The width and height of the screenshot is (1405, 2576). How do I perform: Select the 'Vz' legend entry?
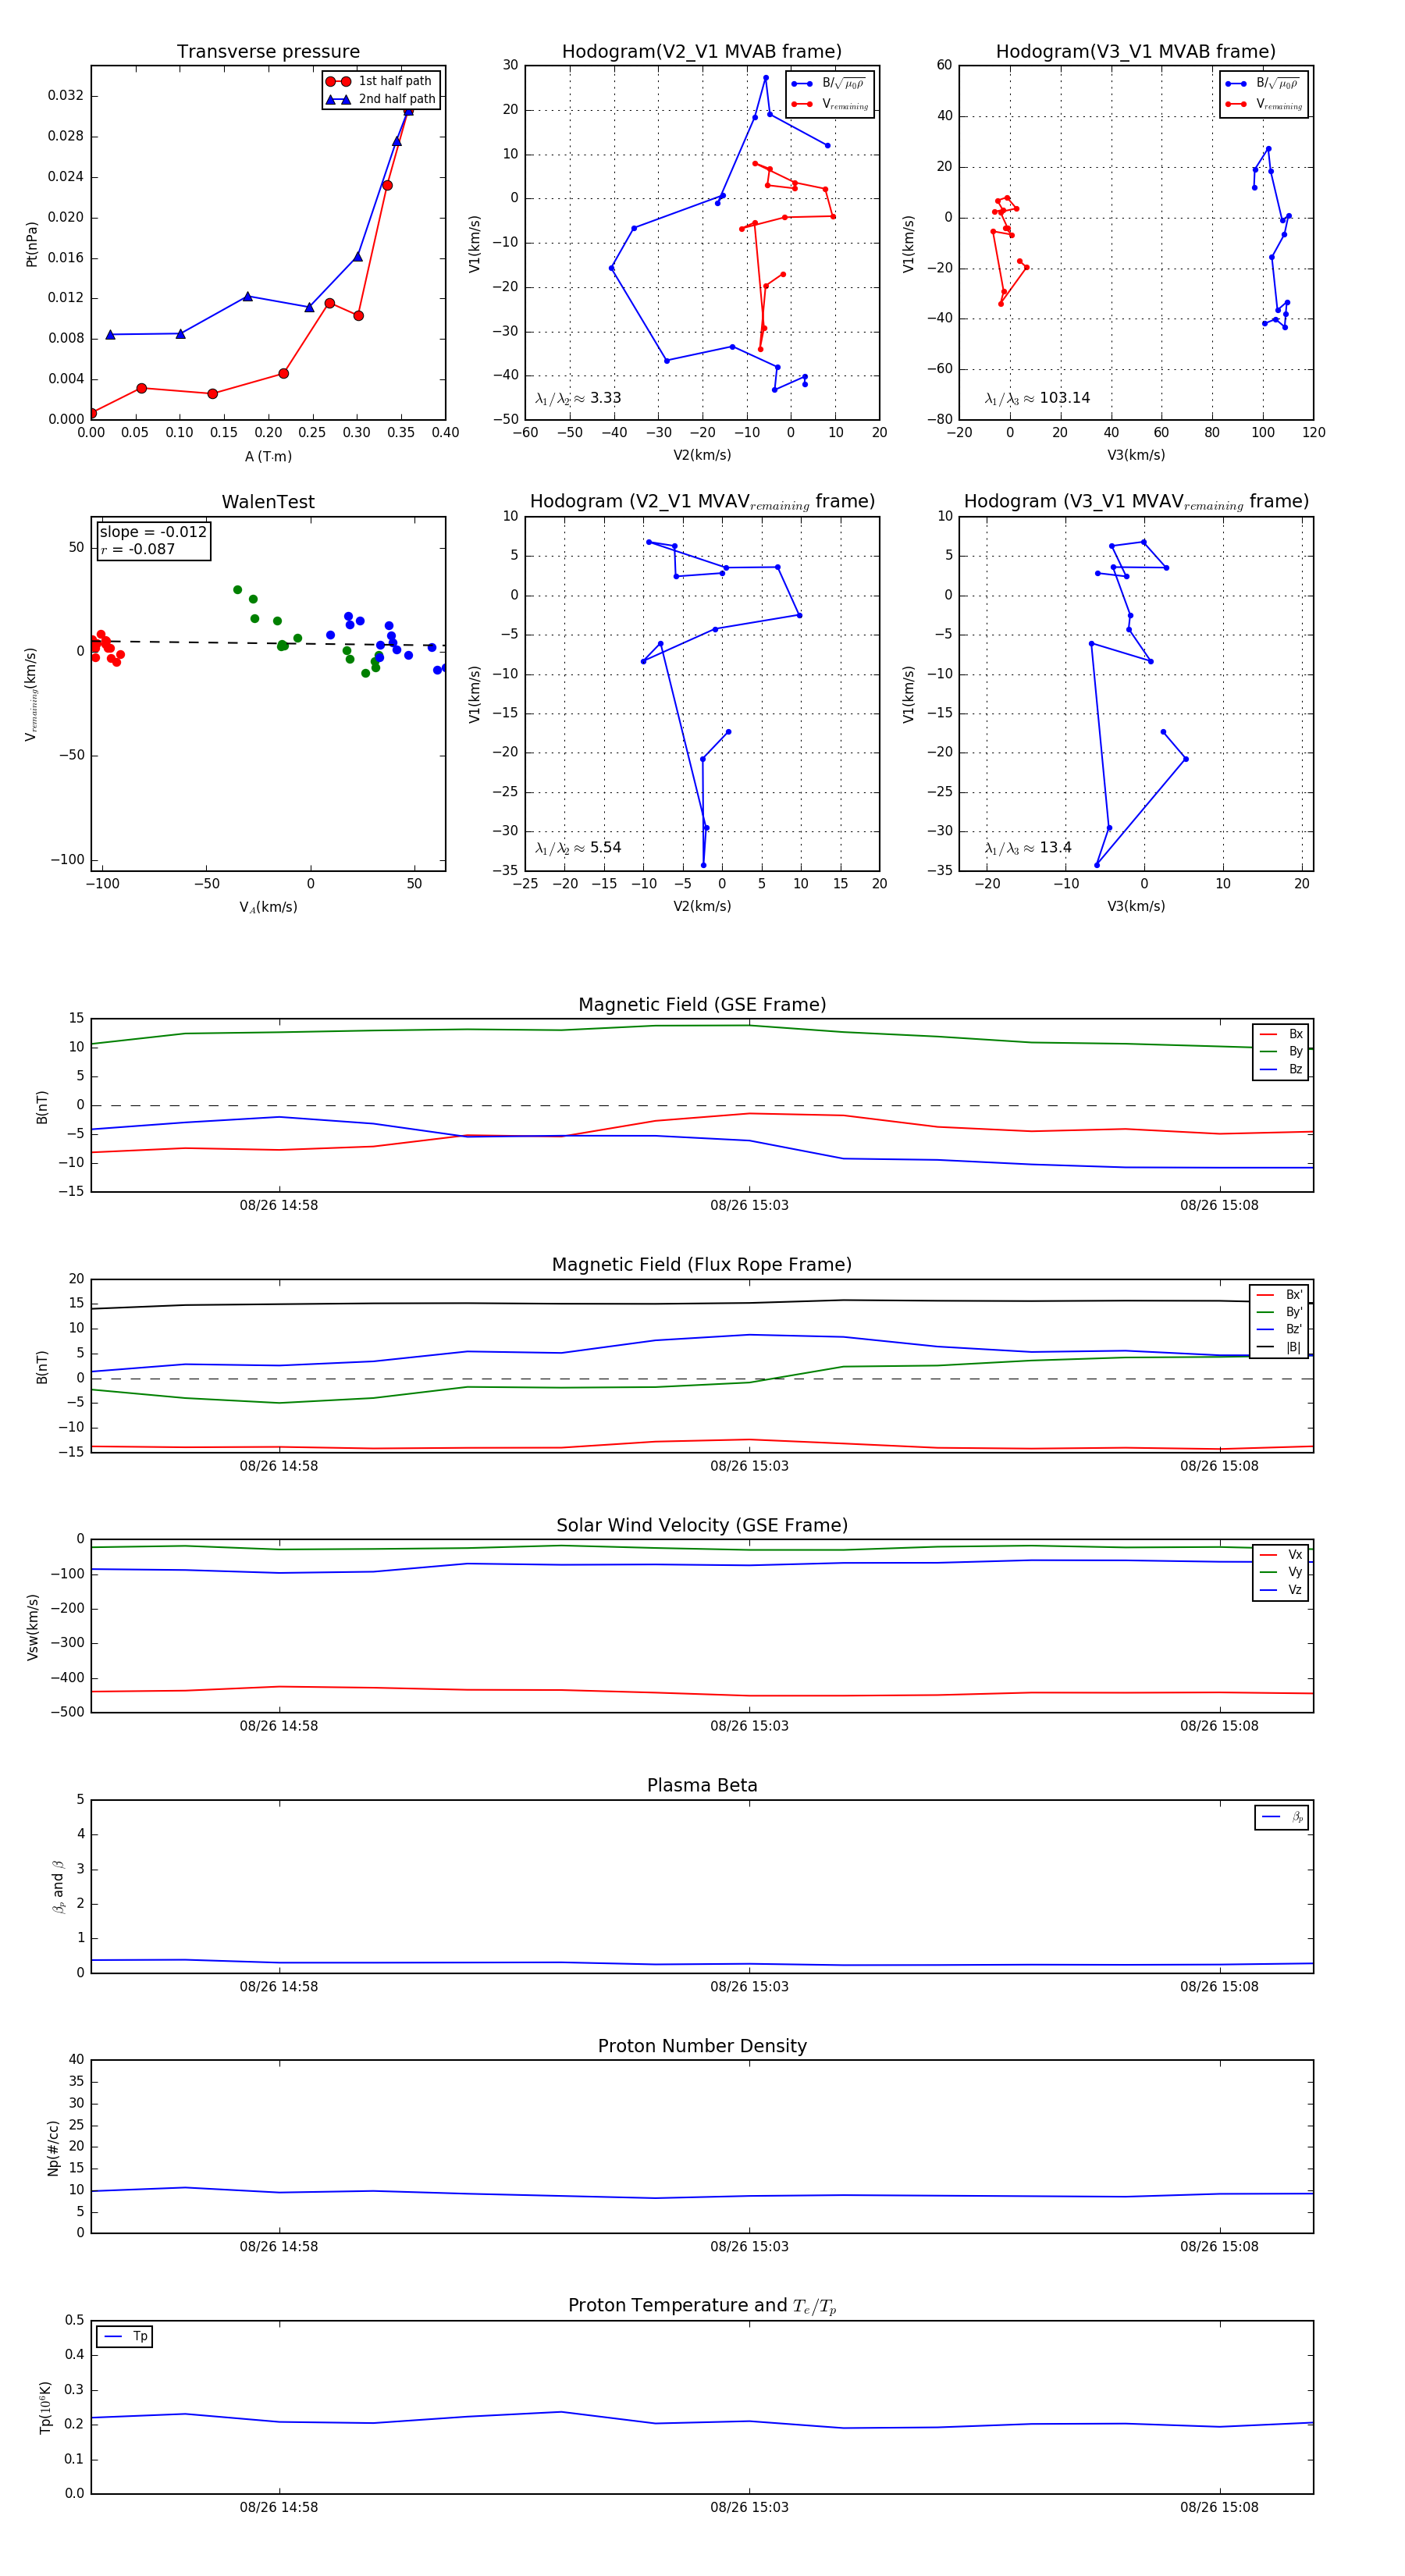point(1281,1590)
